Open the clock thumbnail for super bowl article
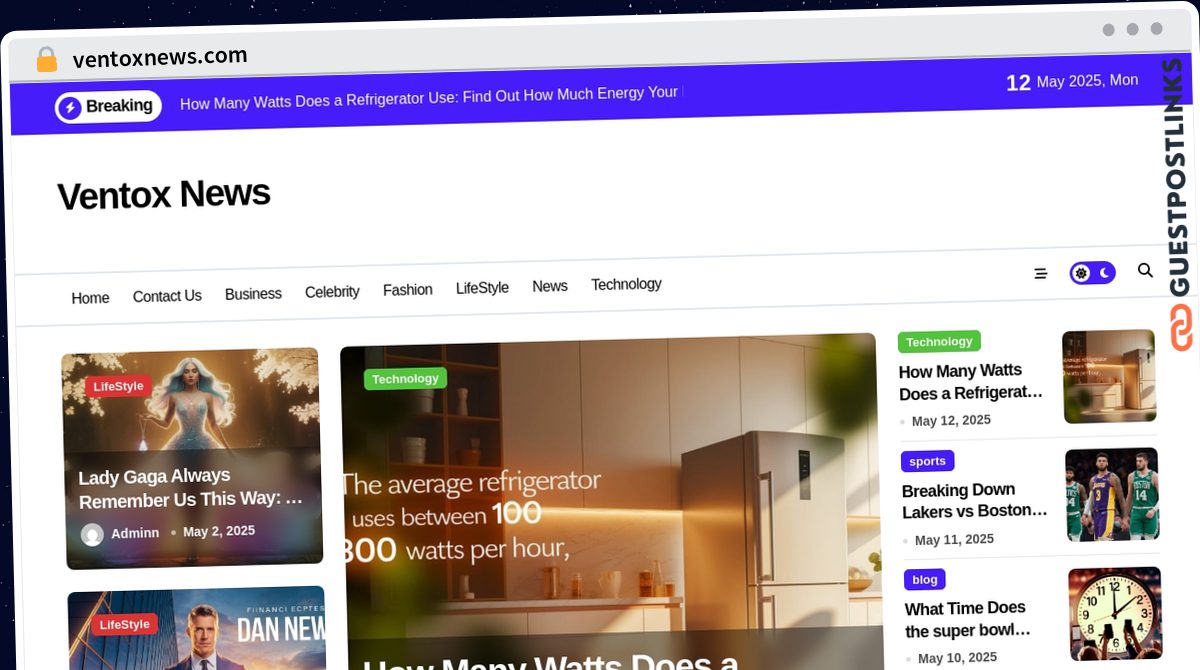 [x=1115, y=613]
